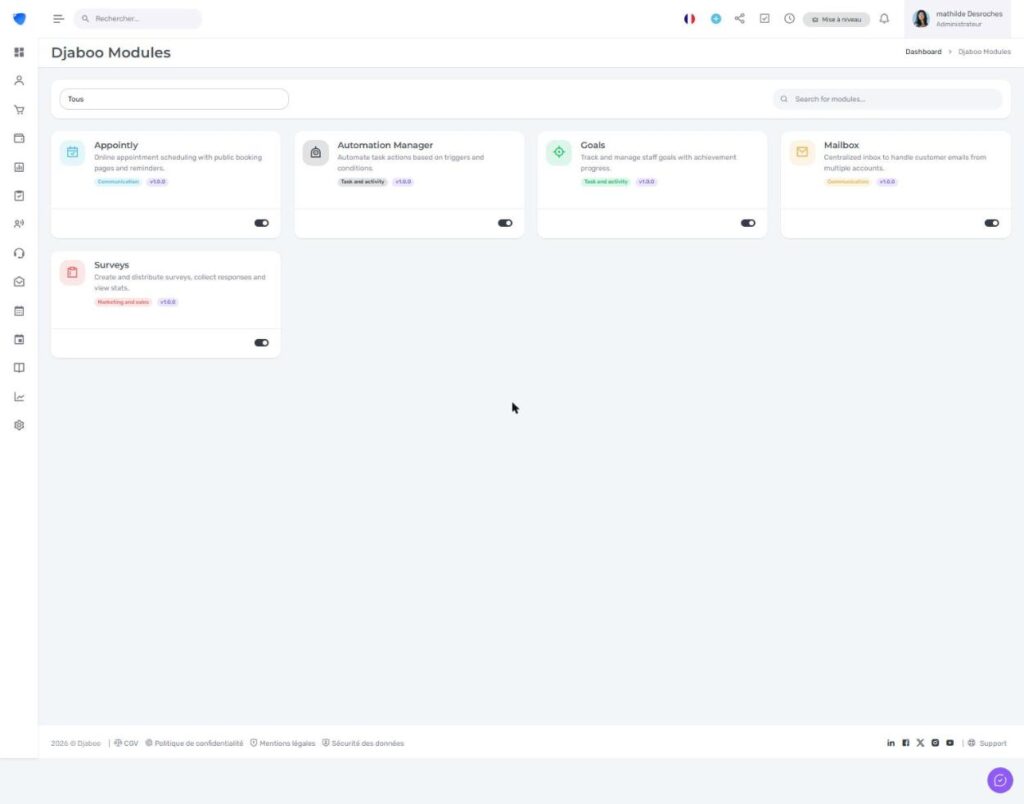Image resolution: width=1024 pixels, height=804 pixels.
Task: Click the Marketing and sales tag on Surveys
Action: pos(123,302)
